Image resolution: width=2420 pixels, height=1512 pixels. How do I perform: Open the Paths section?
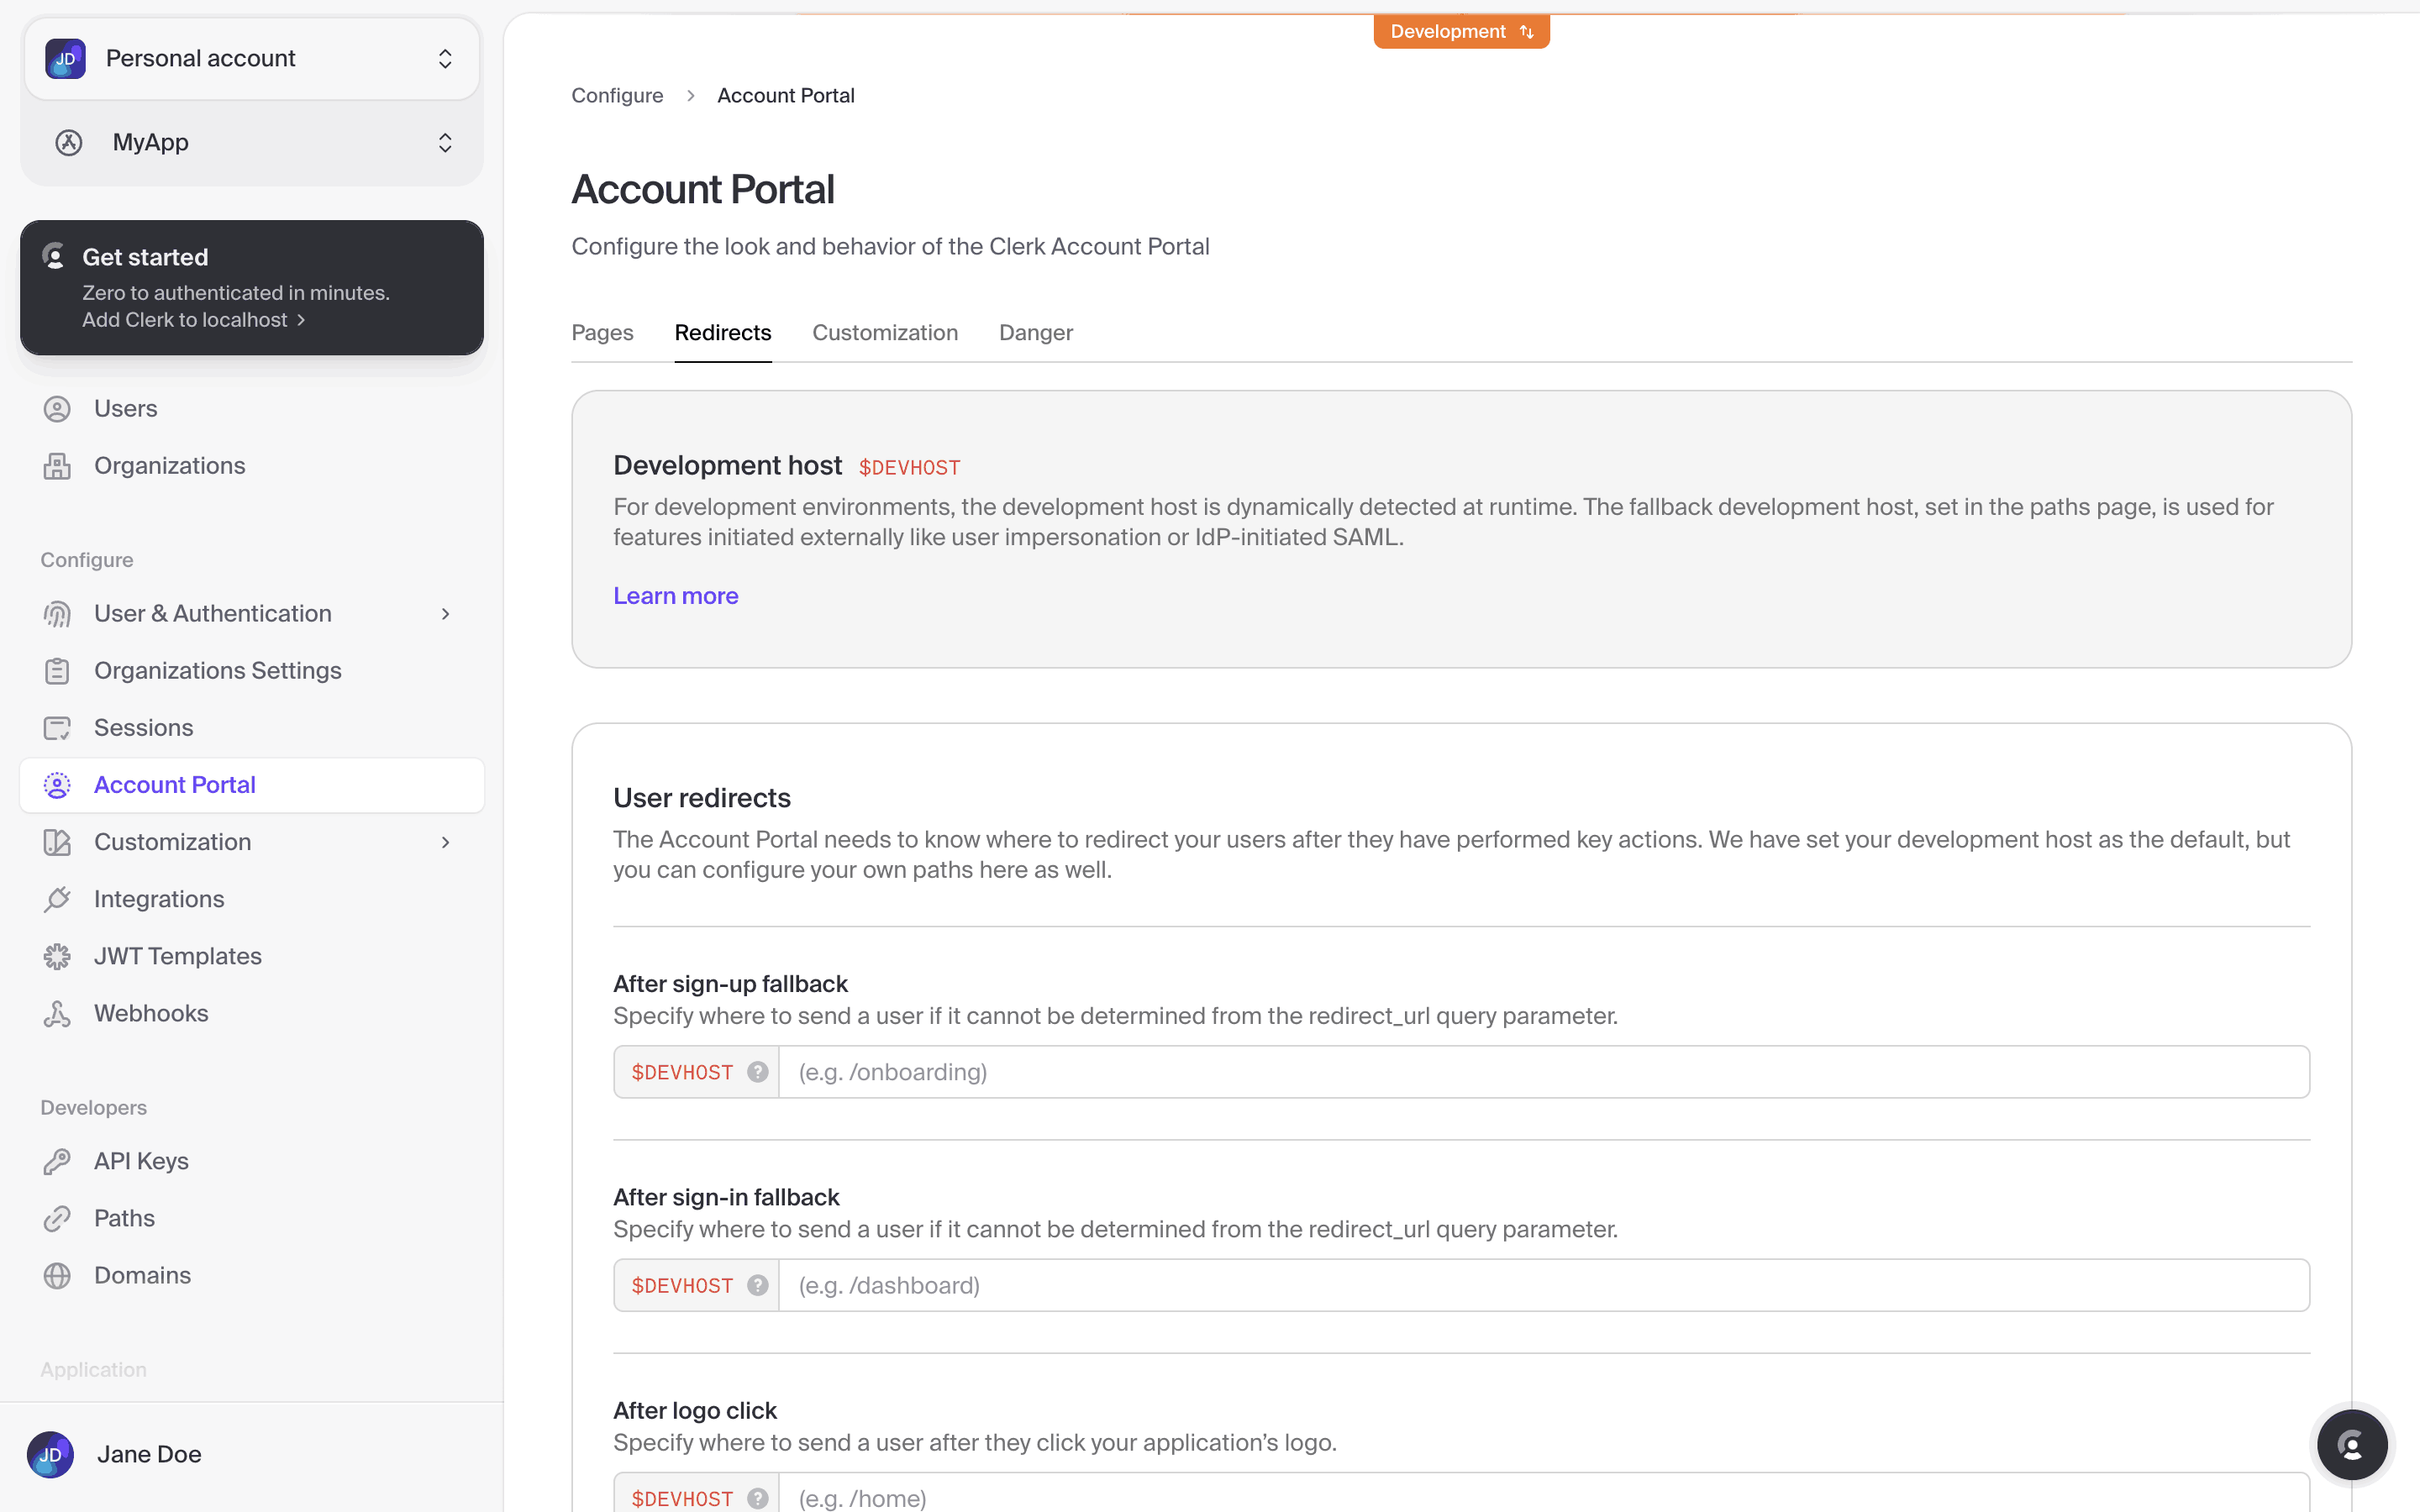(x=126, y=1217)
